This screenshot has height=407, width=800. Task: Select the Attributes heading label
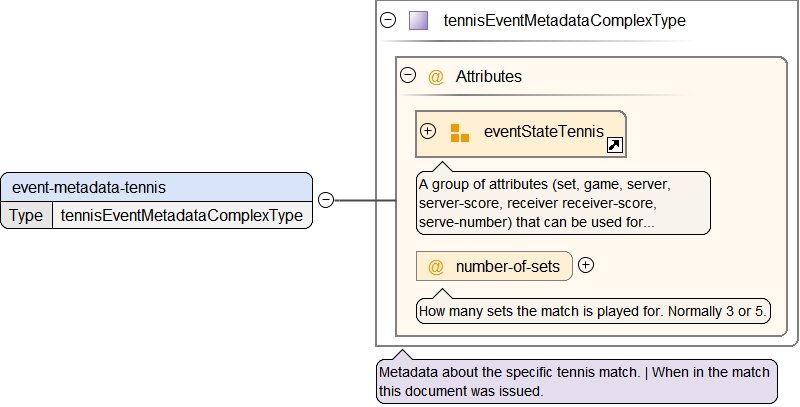click(488, 76)
